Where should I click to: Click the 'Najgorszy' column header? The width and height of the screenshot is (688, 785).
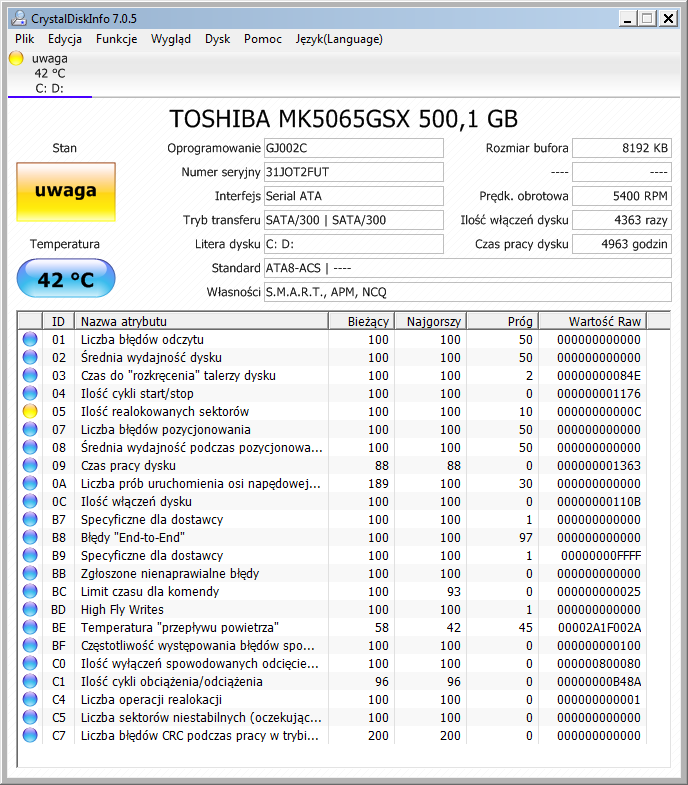(431, 321)
